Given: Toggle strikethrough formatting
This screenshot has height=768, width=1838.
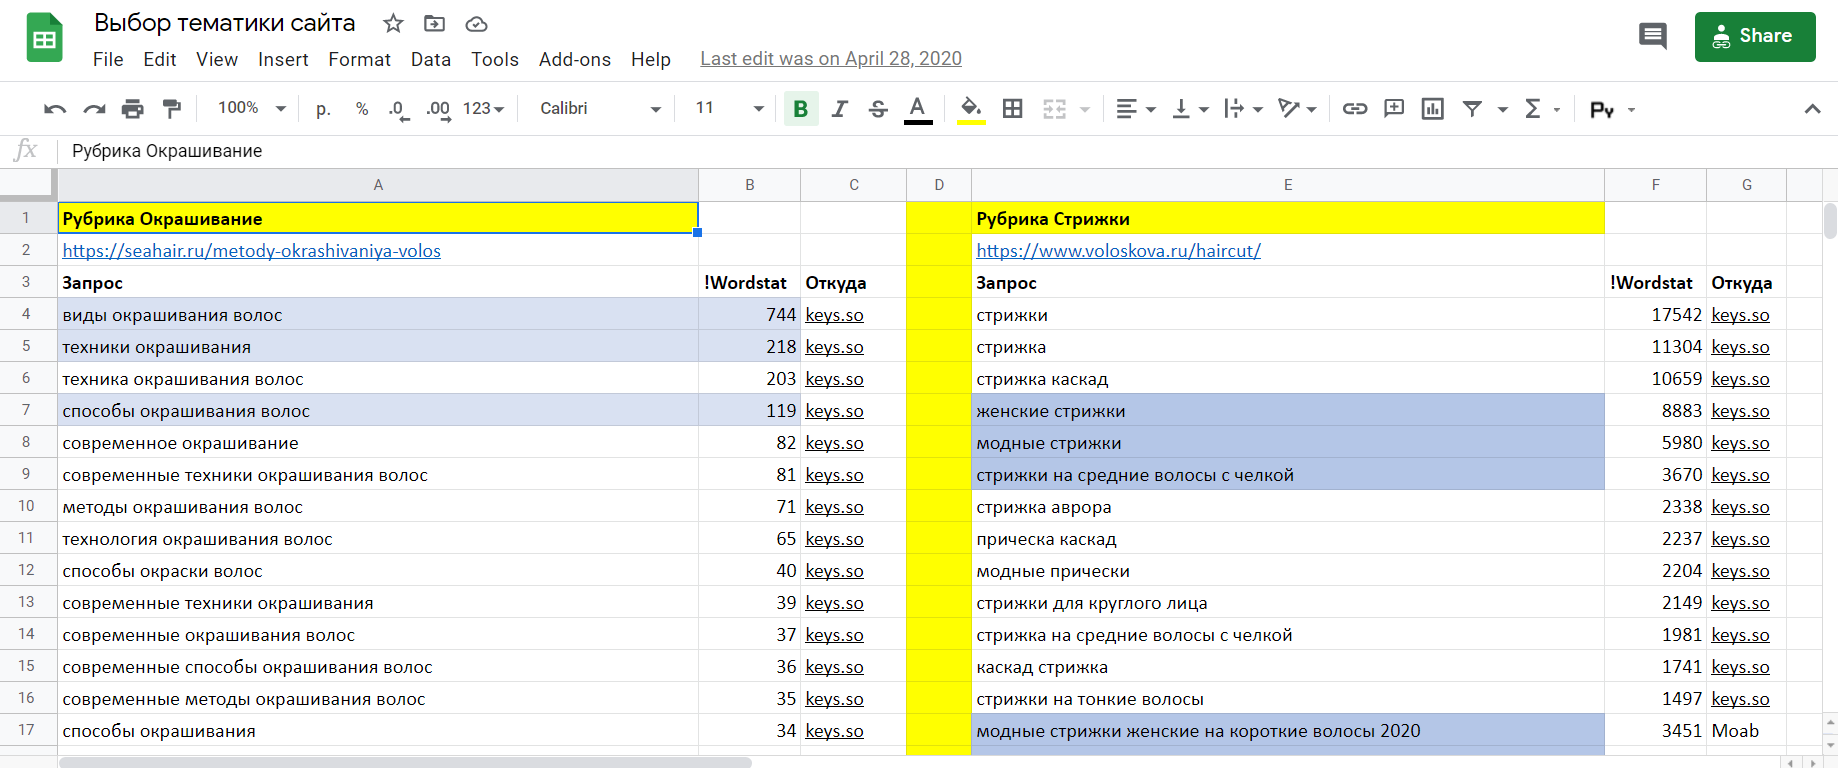Looking at the screenshot, I should click(x=878, y=109).
